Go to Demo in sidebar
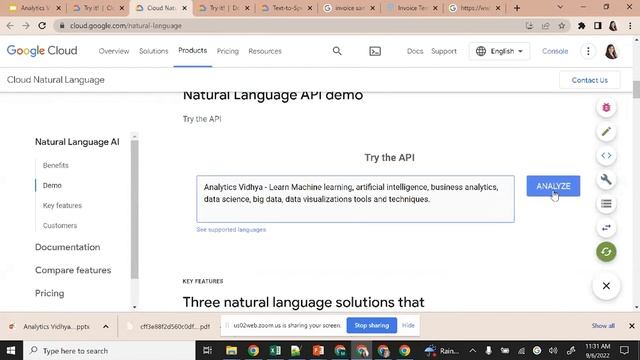 (52, 185)
